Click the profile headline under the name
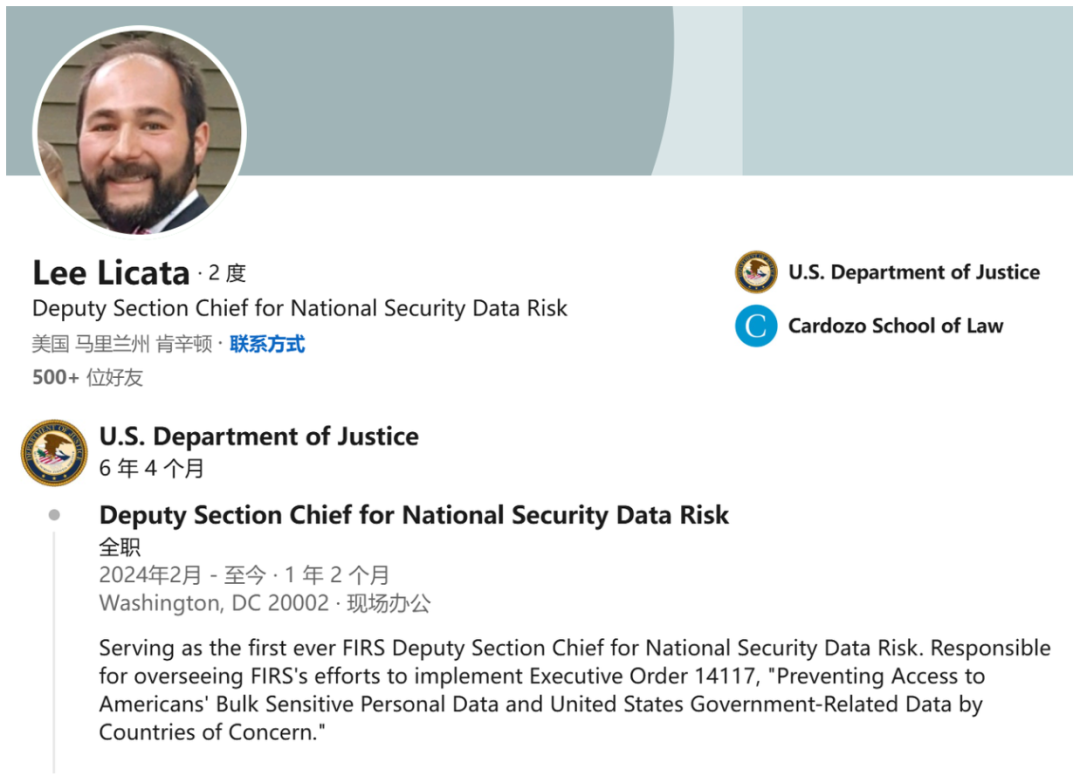 click(x=300, y=309)
